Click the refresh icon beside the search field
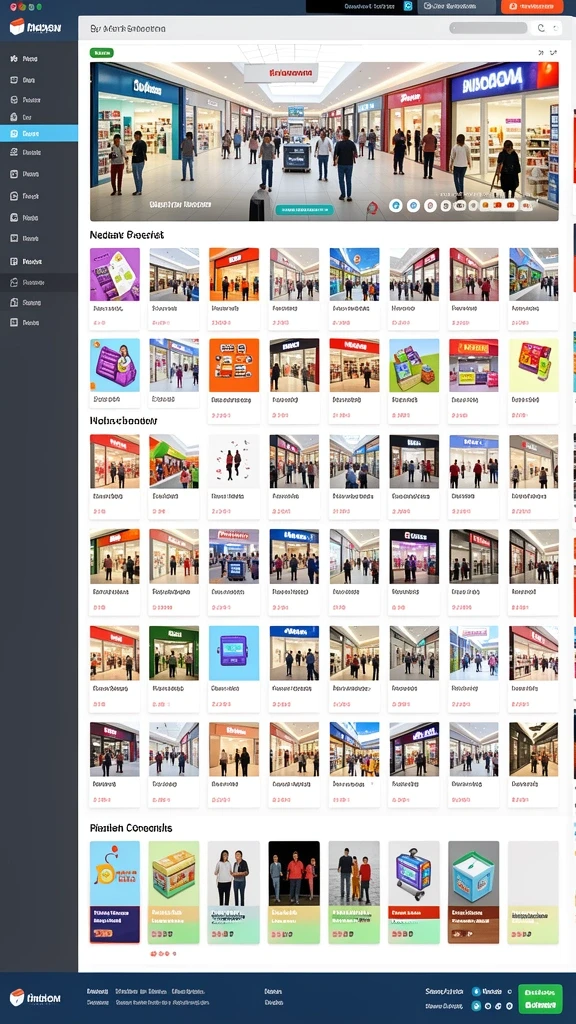The height and width of the screenshot is (1024, 576). pos(541,28)
